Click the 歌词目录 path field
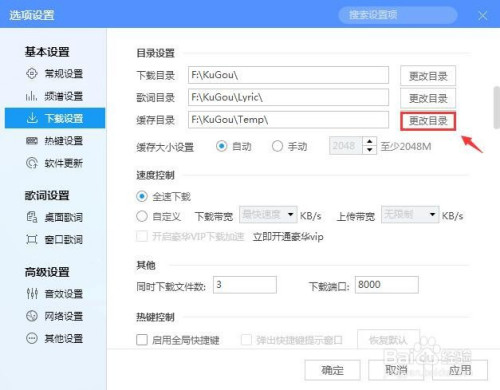500x390 pixels. click(288, 97)
